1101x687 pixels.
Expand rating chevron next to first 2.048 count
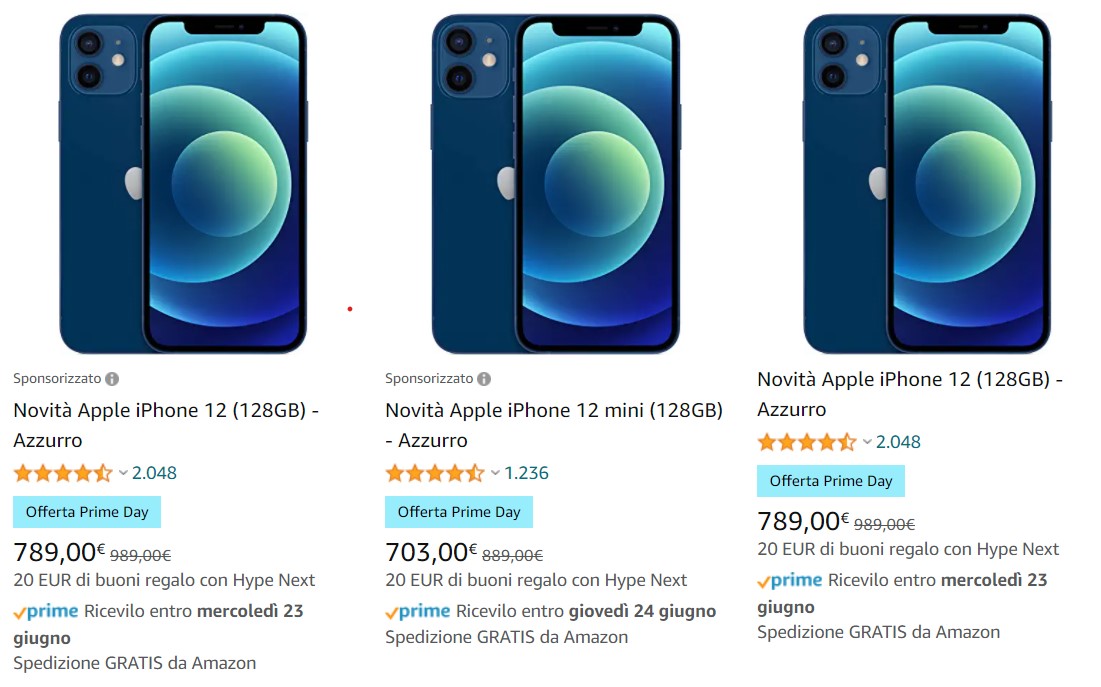[123, 473]
